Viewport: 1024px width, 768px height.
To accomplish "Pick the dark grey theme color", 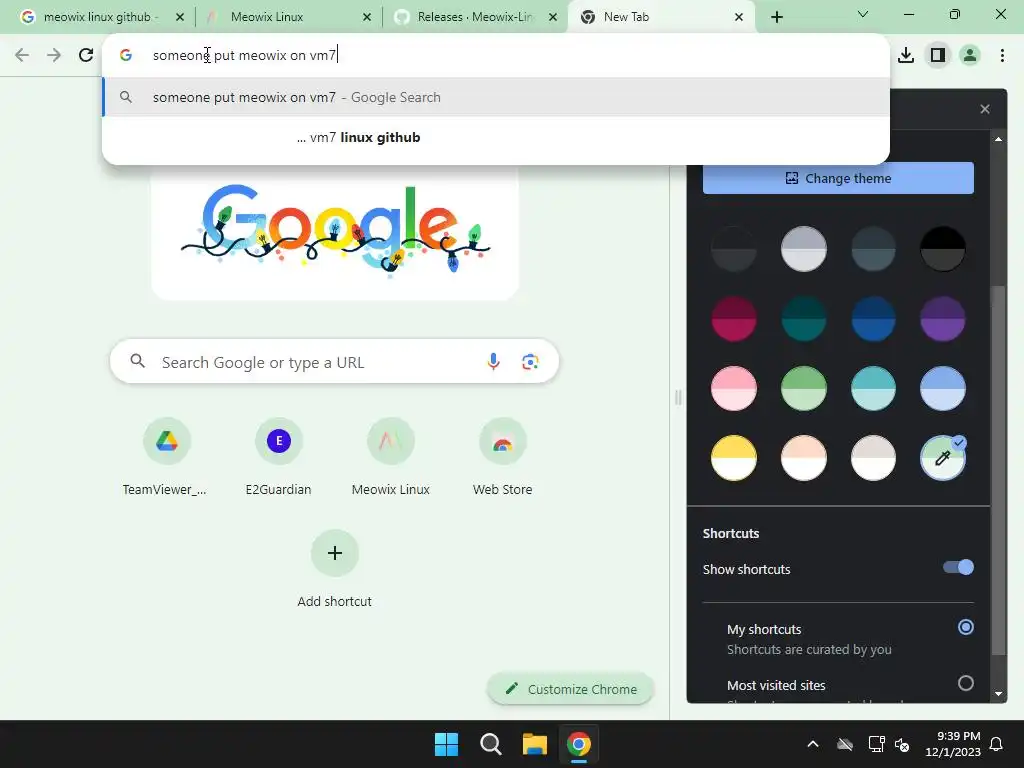I will [x=733, y=249].
